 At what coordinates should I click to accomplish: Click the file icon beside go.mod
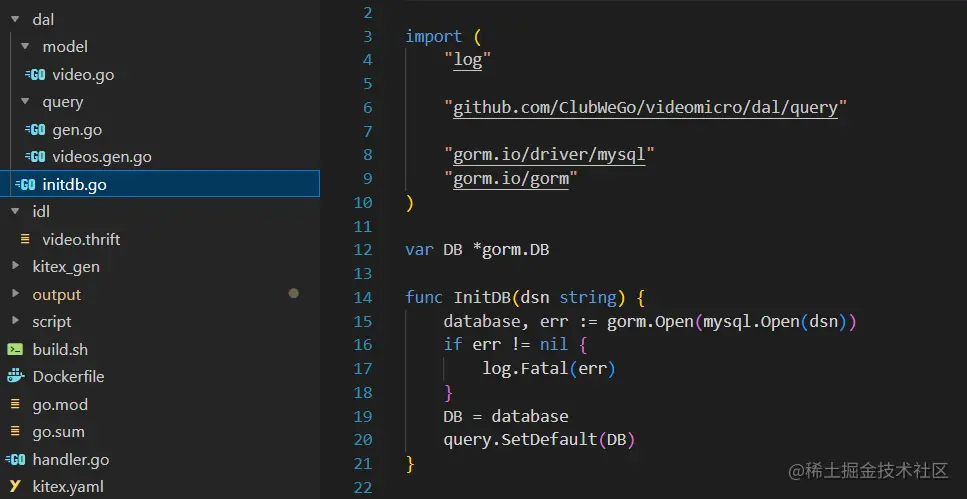tap(15, 404)
